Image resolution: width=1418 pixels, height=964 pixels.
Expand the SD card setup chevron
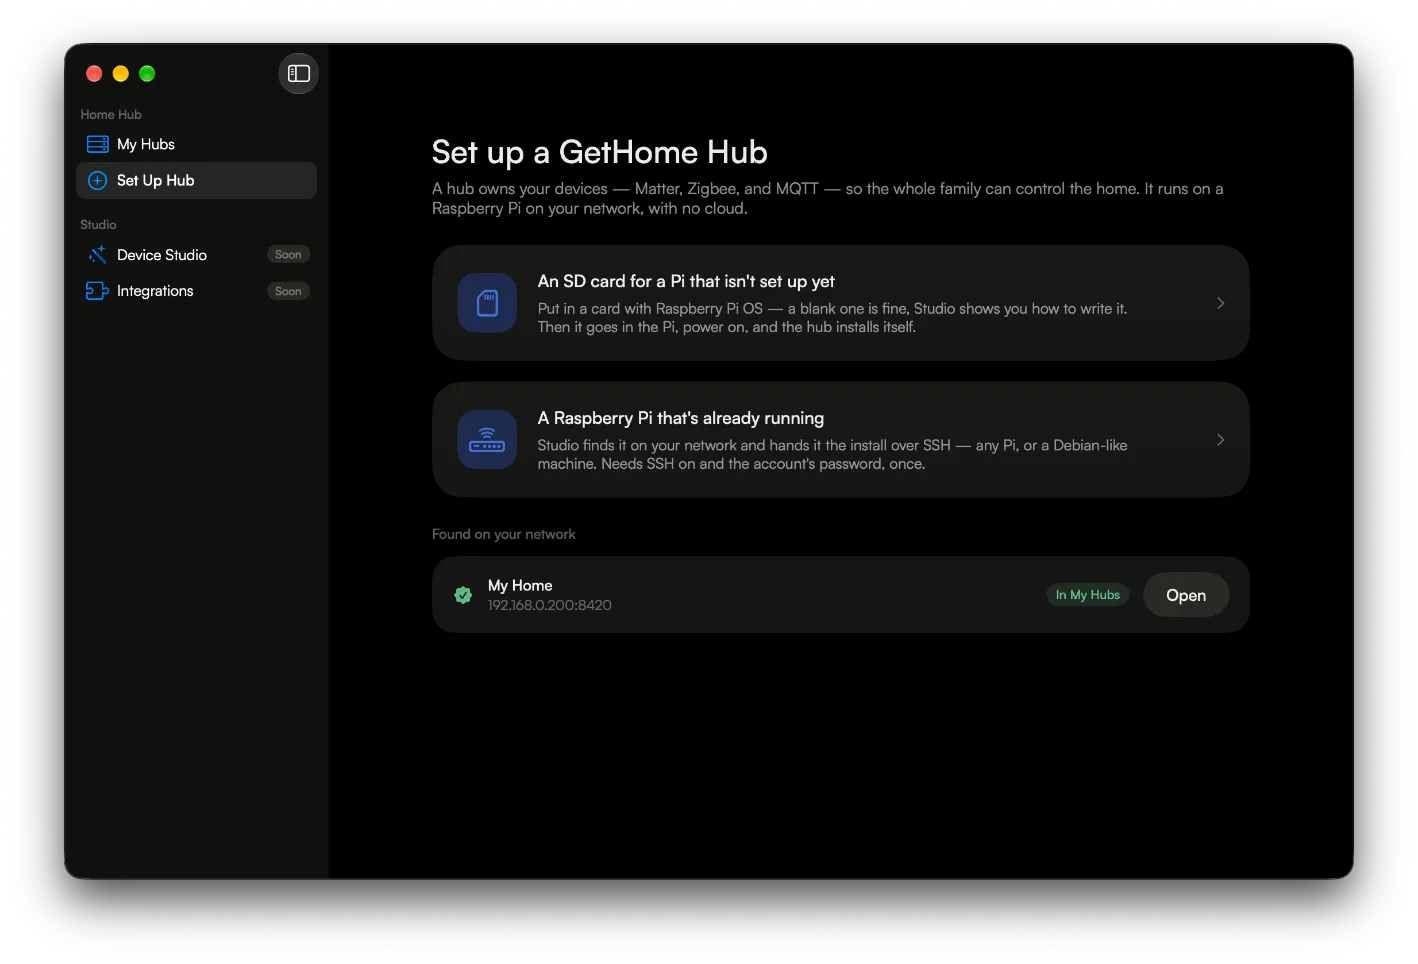1220,303
